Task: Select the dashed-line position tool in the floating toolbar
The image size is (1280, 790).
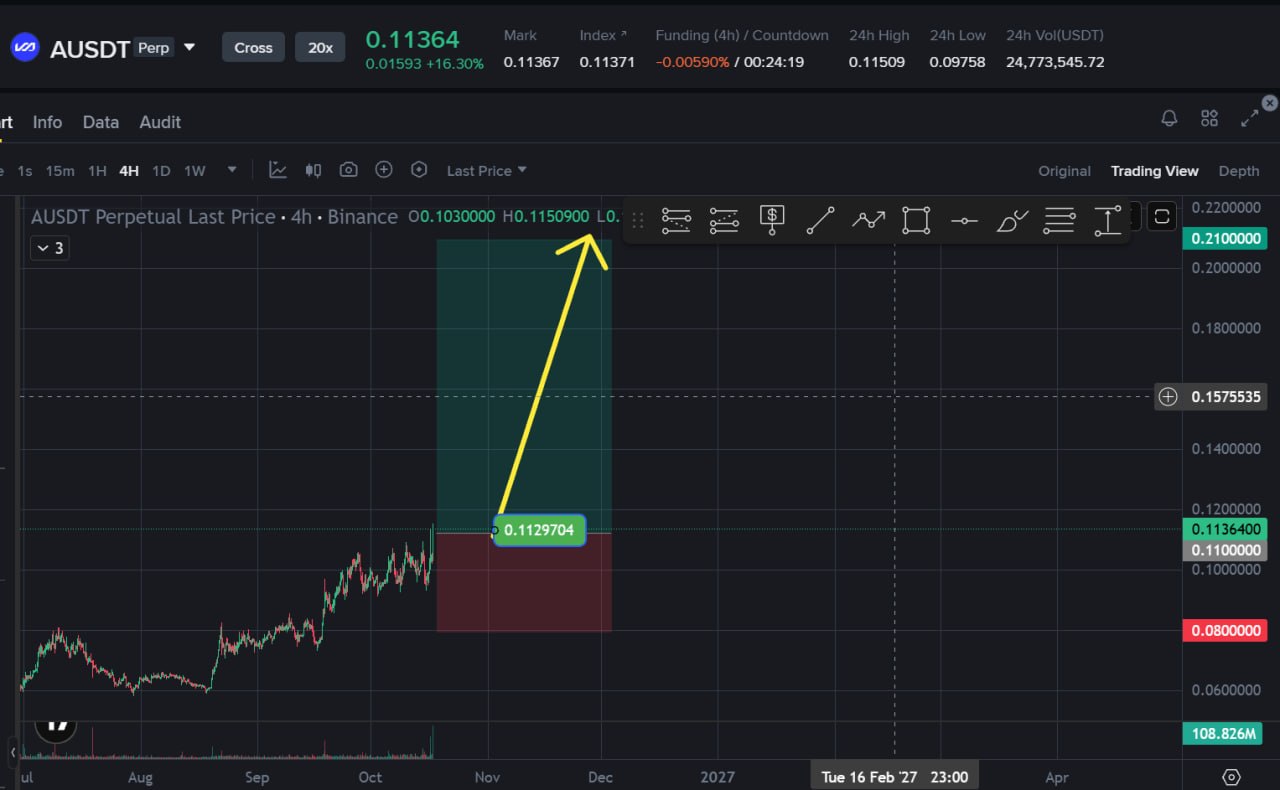Action: point(724,220)
